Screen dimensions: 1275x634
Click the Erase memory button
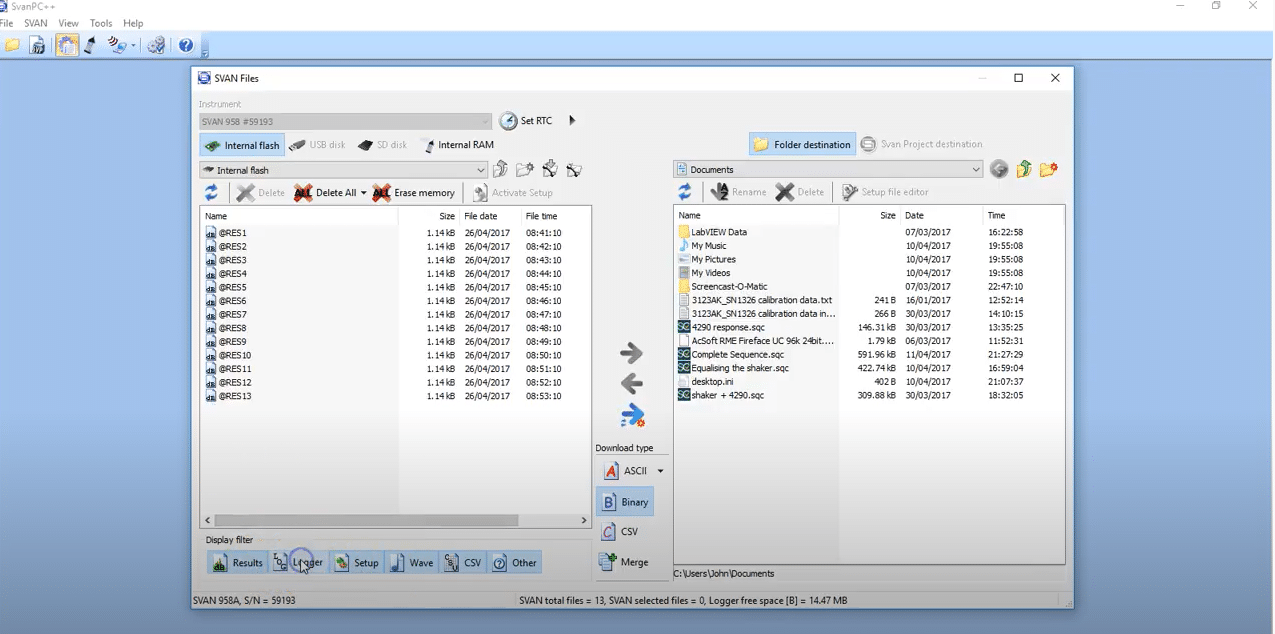414,193
